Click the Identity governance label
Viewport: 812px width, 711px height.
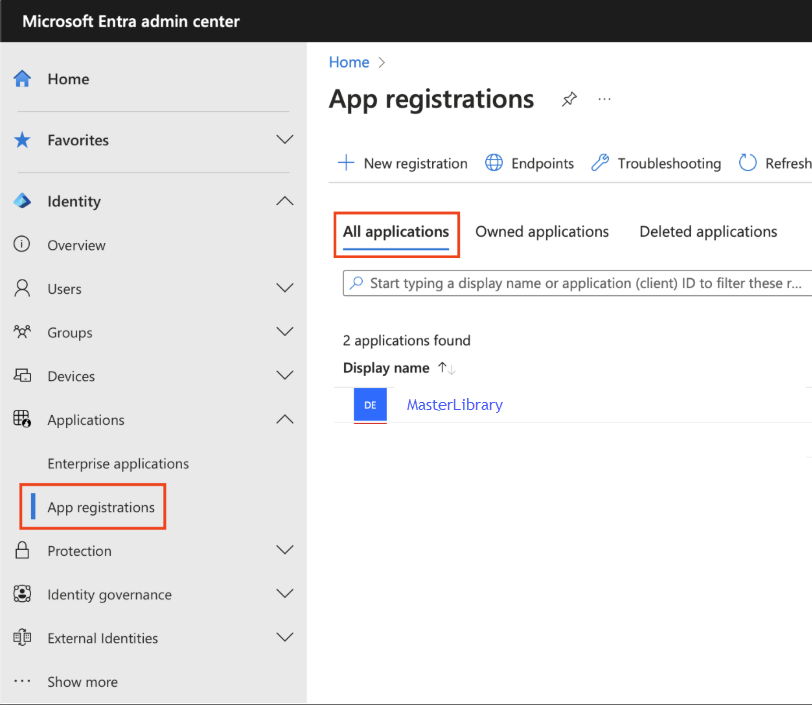tap(109, 594)
